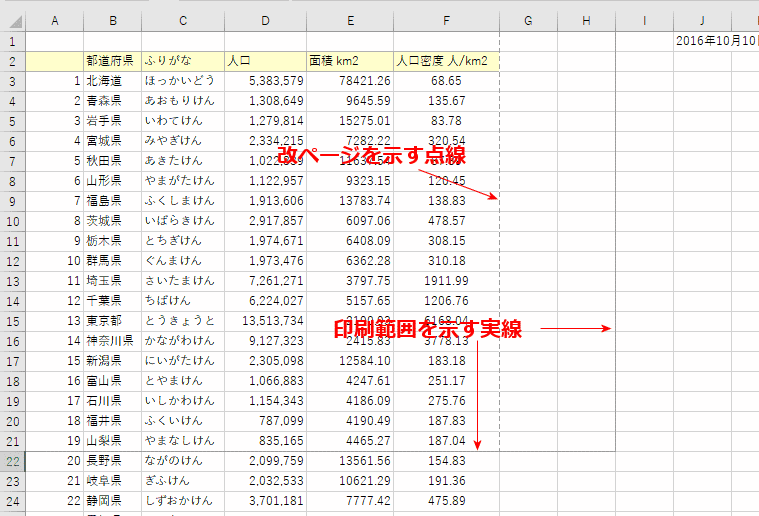Click the 人口 header cell
759x516 pixels.
(264, 61)
